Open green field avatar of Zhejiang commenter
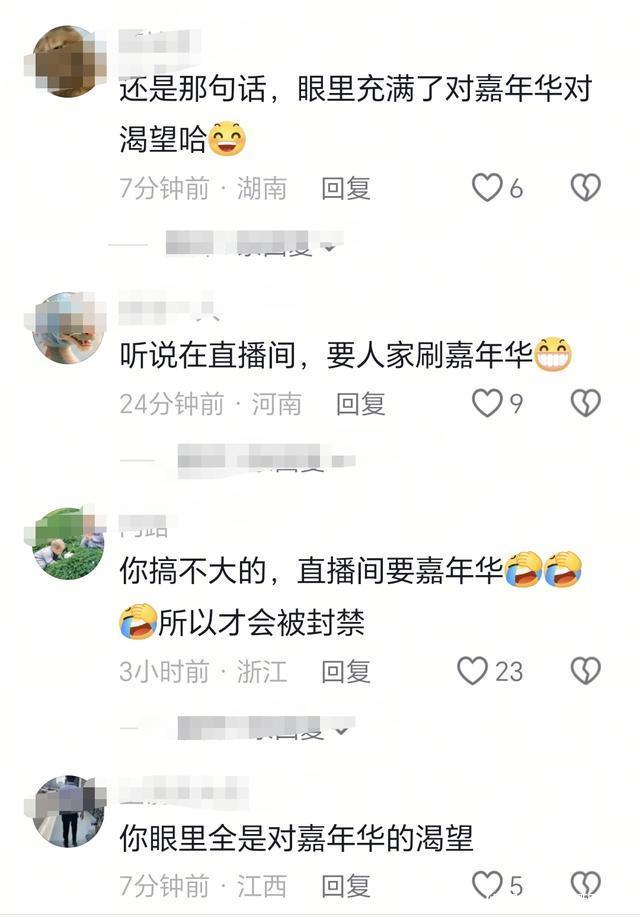This screenshot has height=917, width=640. [x=67, y=544]
